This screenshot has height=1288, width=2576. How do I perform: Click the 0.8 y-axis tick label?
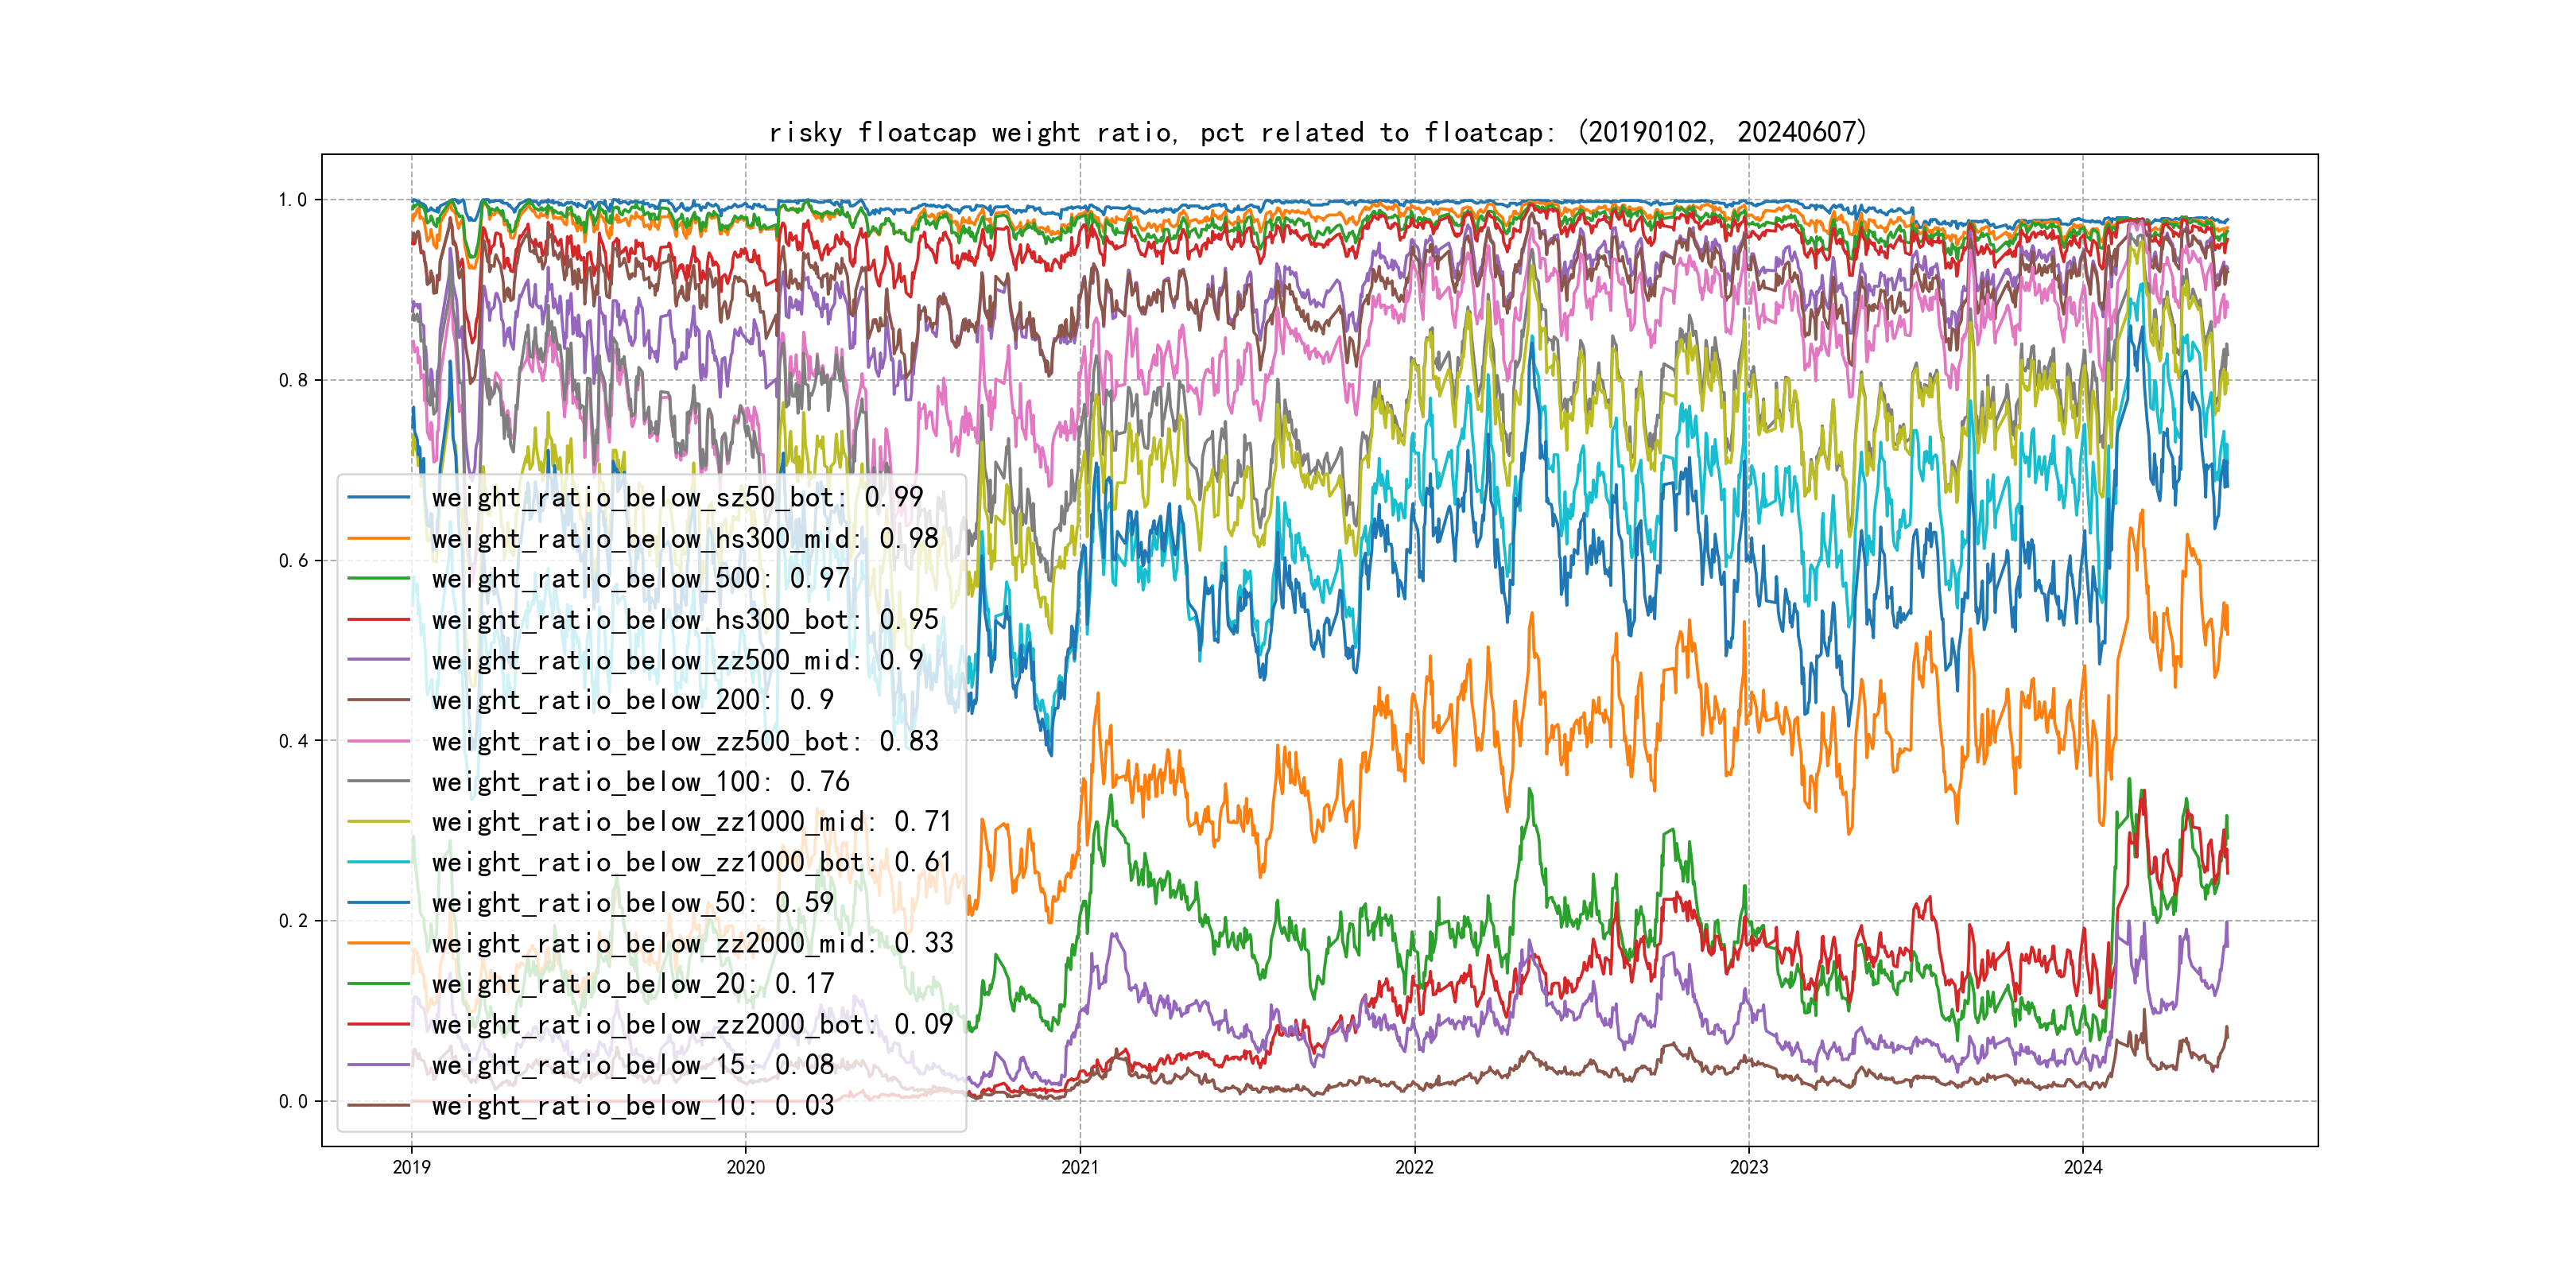pyautogui.click(x=293, y=380)
